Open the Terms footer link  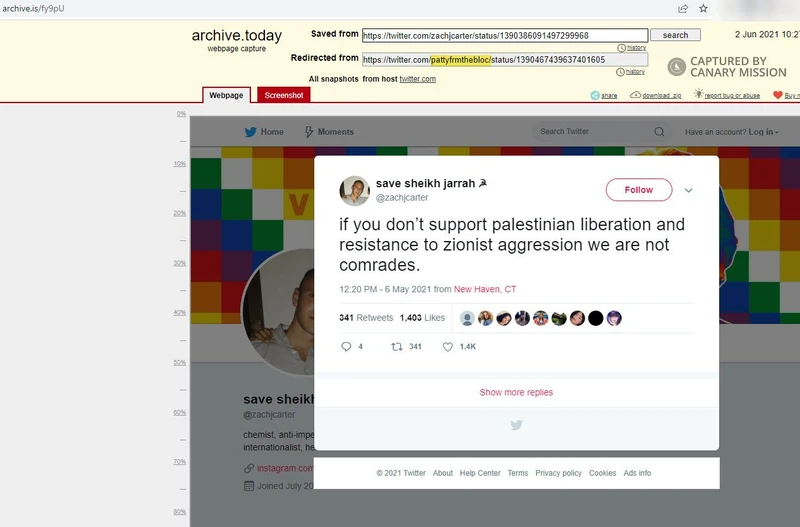click(517, 473)
